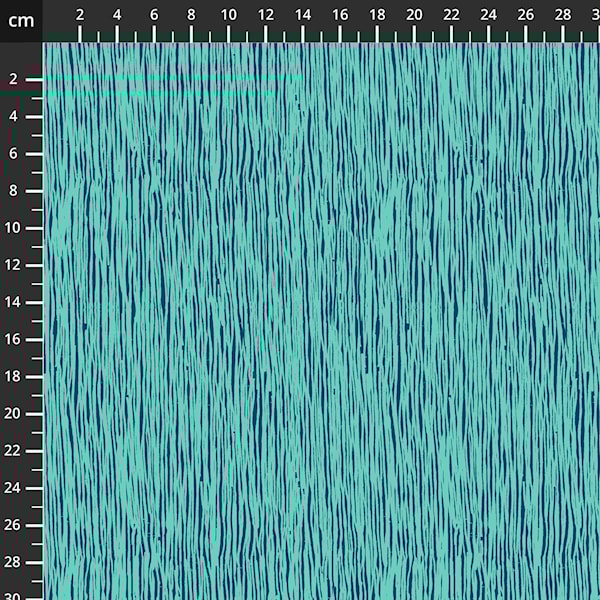Screen dimensions: 600x600
Task: Click the bright cyan horizontal line near 2 cm
Action: (170, 78)
